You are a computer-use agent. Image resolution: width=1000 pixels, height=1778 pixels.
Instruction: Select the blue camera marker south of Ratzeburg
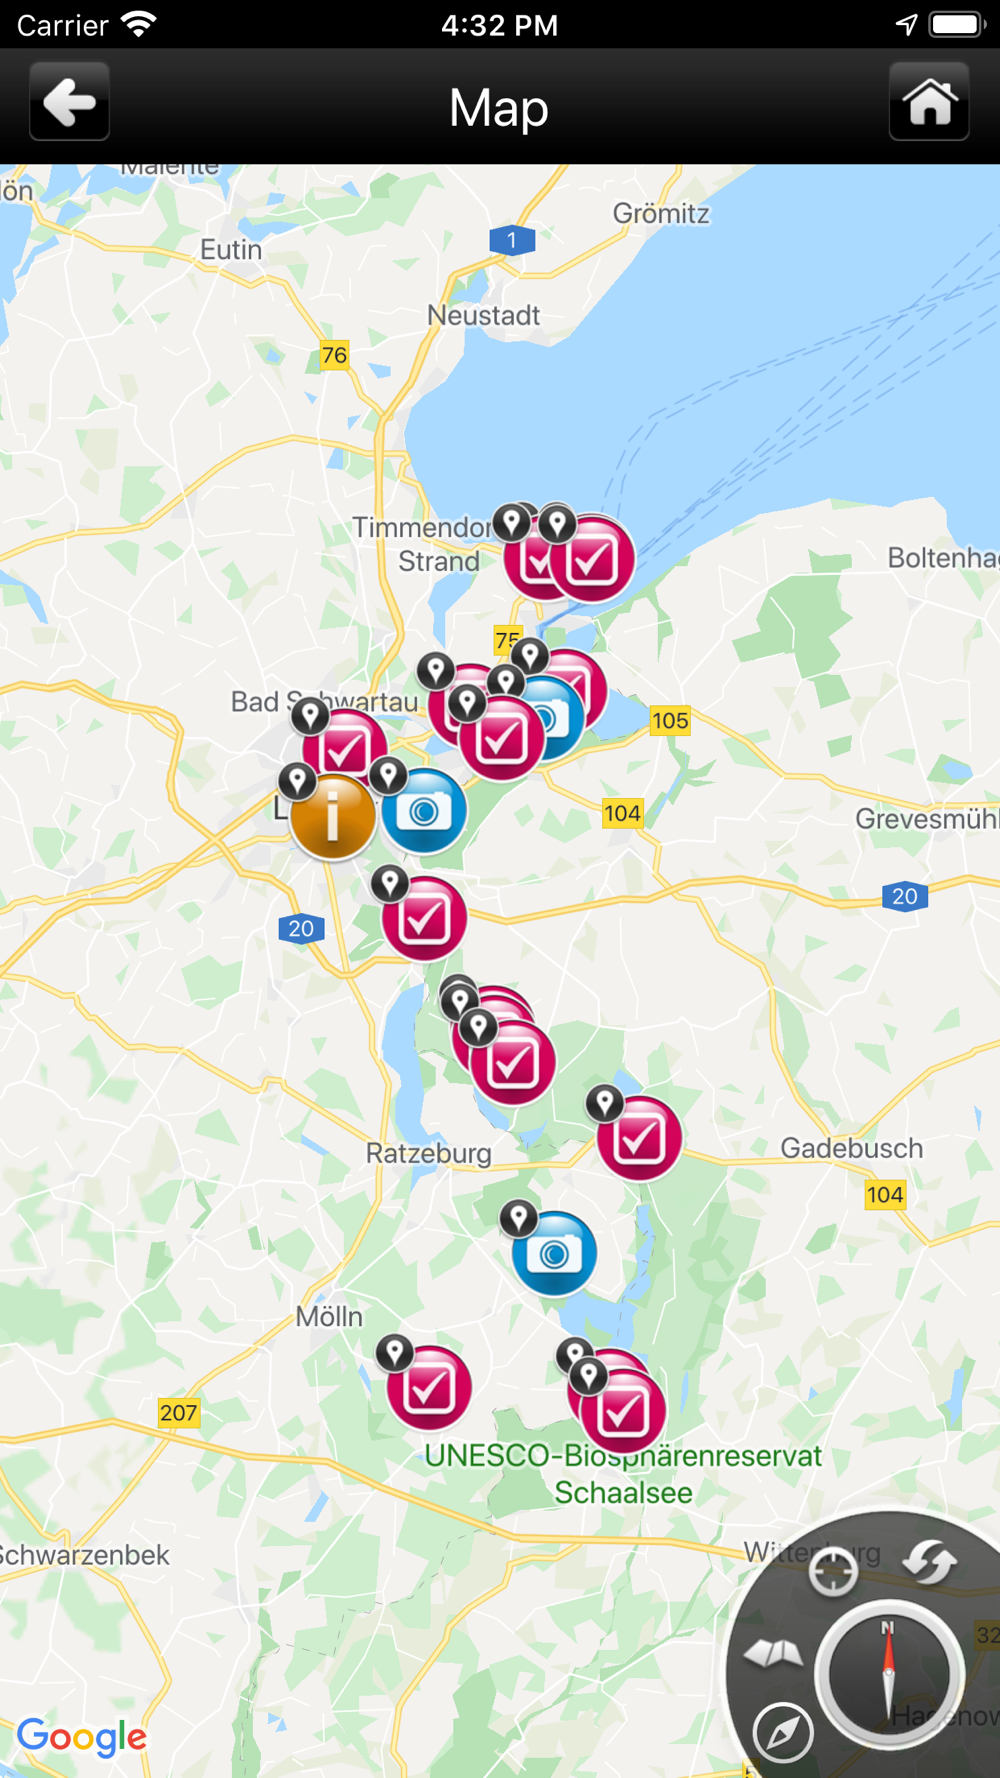coord(554,1253)
